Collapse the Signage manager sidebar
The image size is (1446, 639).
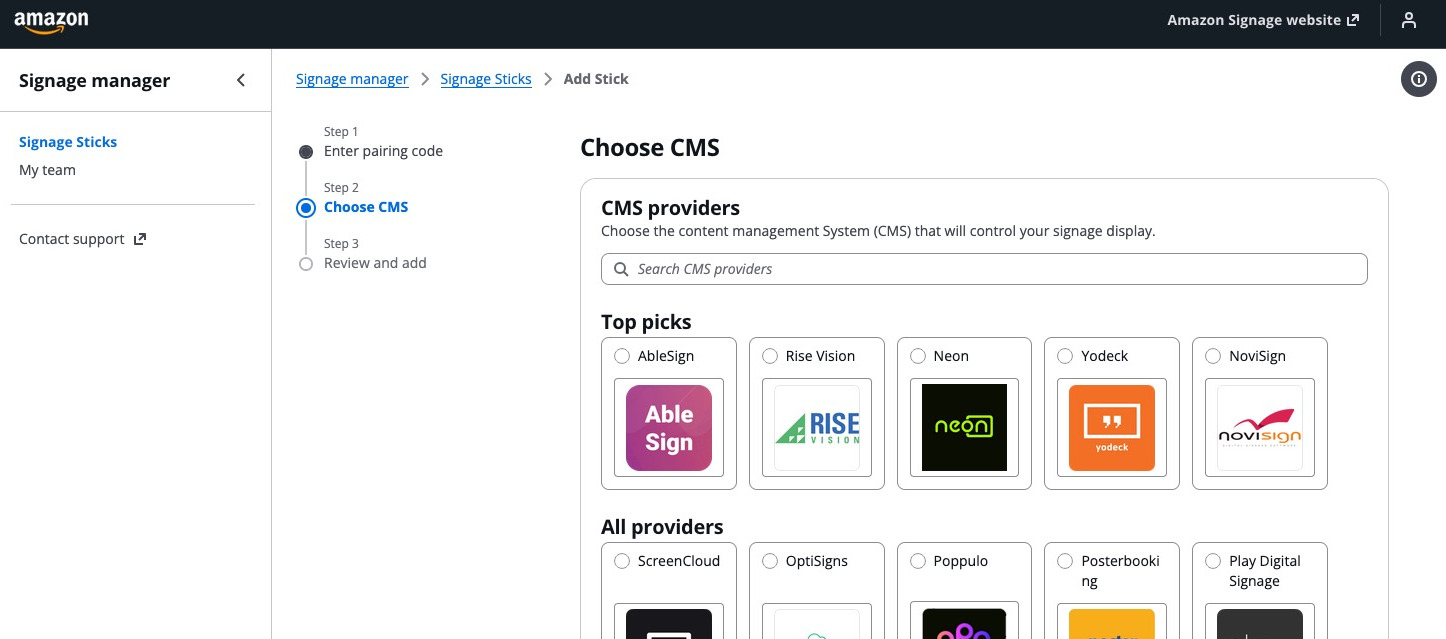tap(240, 80)
